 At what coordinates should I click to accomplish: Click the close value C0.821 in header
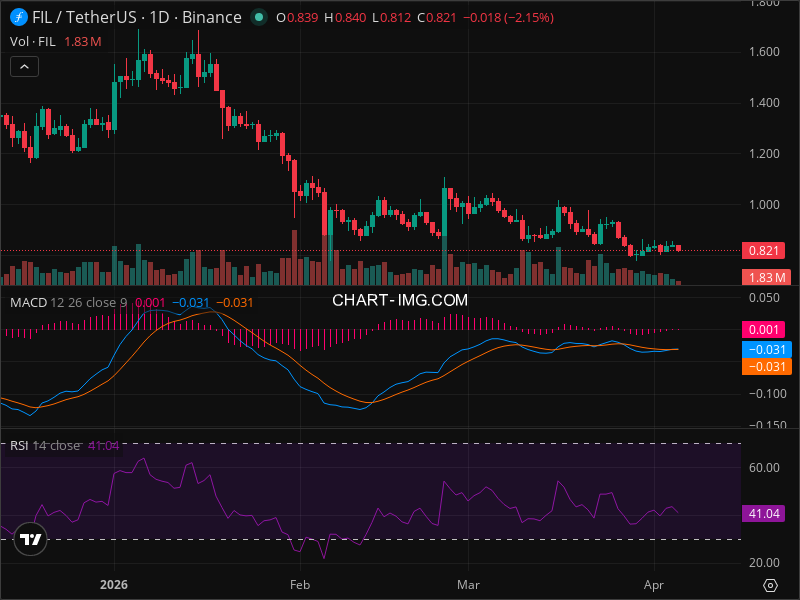437,18
